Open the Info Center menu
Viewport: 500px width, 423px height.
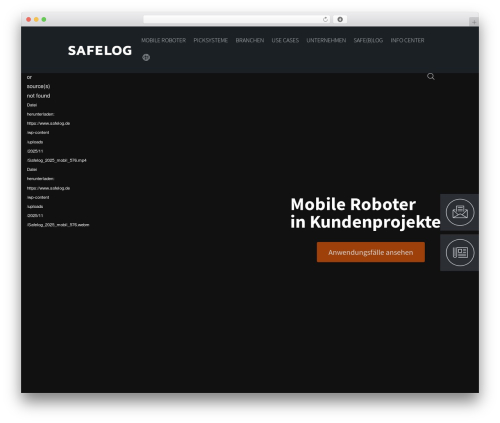point(407,40)
